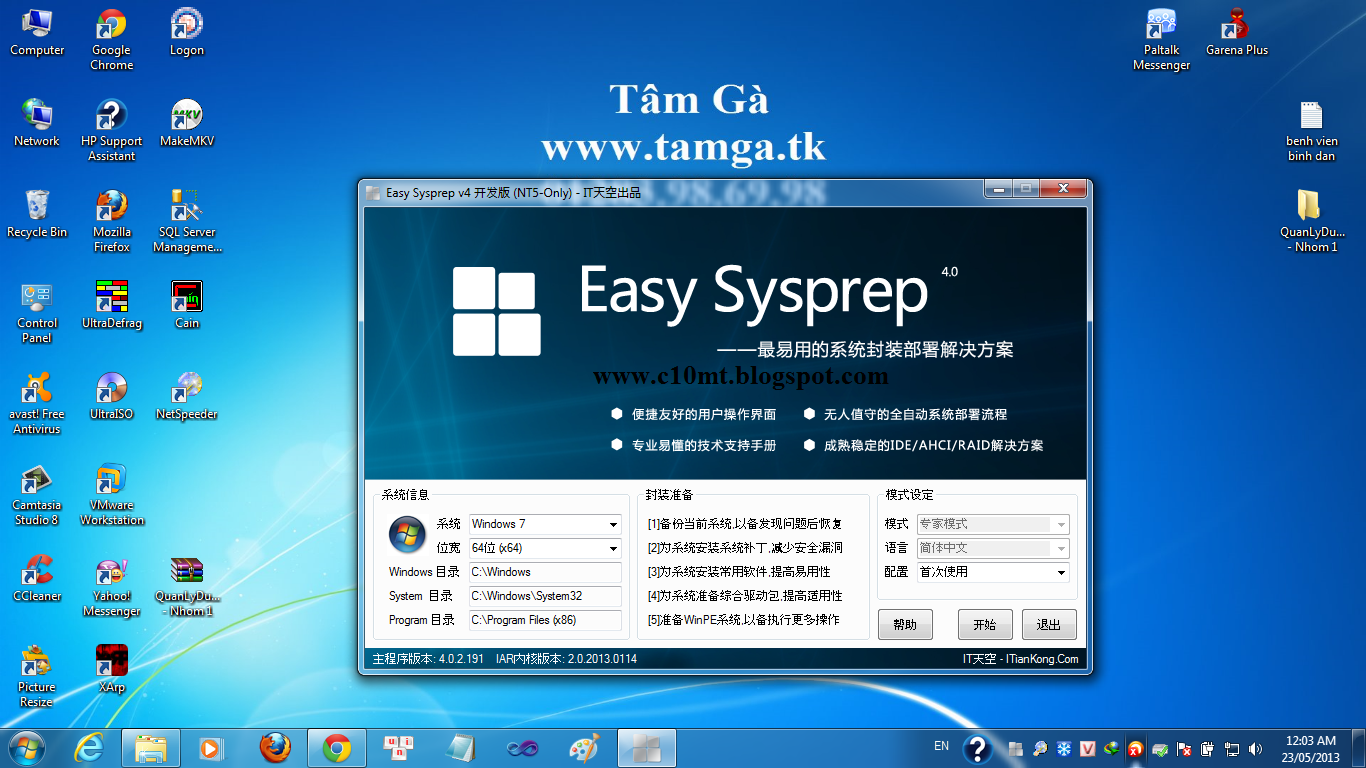1366x768 pixels.
Task: Click the Windows 目录 path field
Action: point(545,572)
